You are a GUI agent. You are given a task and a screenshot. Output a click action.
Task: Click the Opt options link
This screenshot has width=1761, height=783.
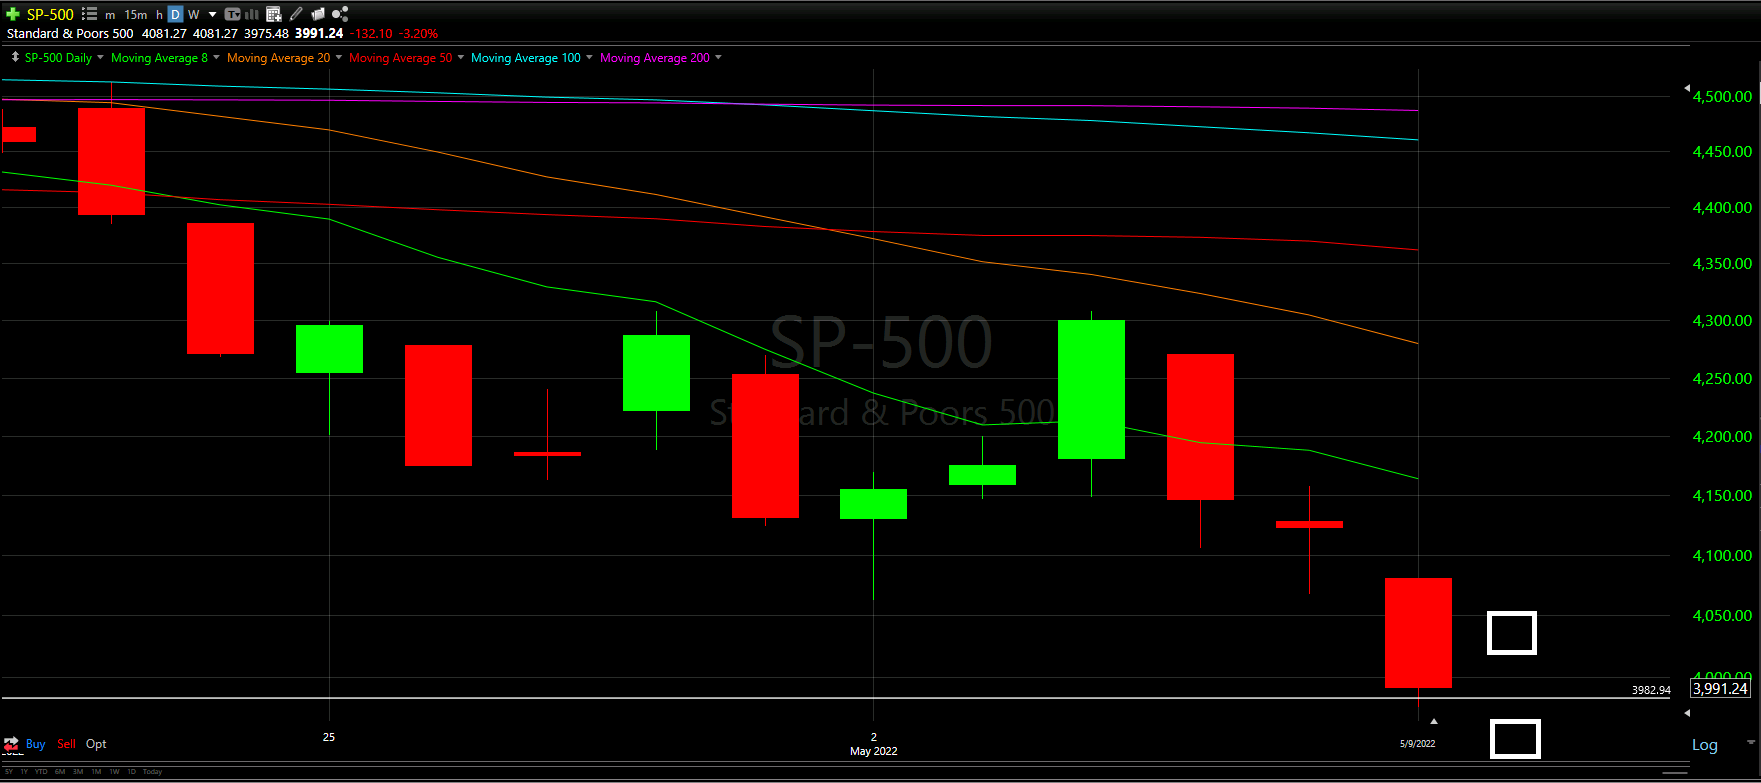coord(96,744)
